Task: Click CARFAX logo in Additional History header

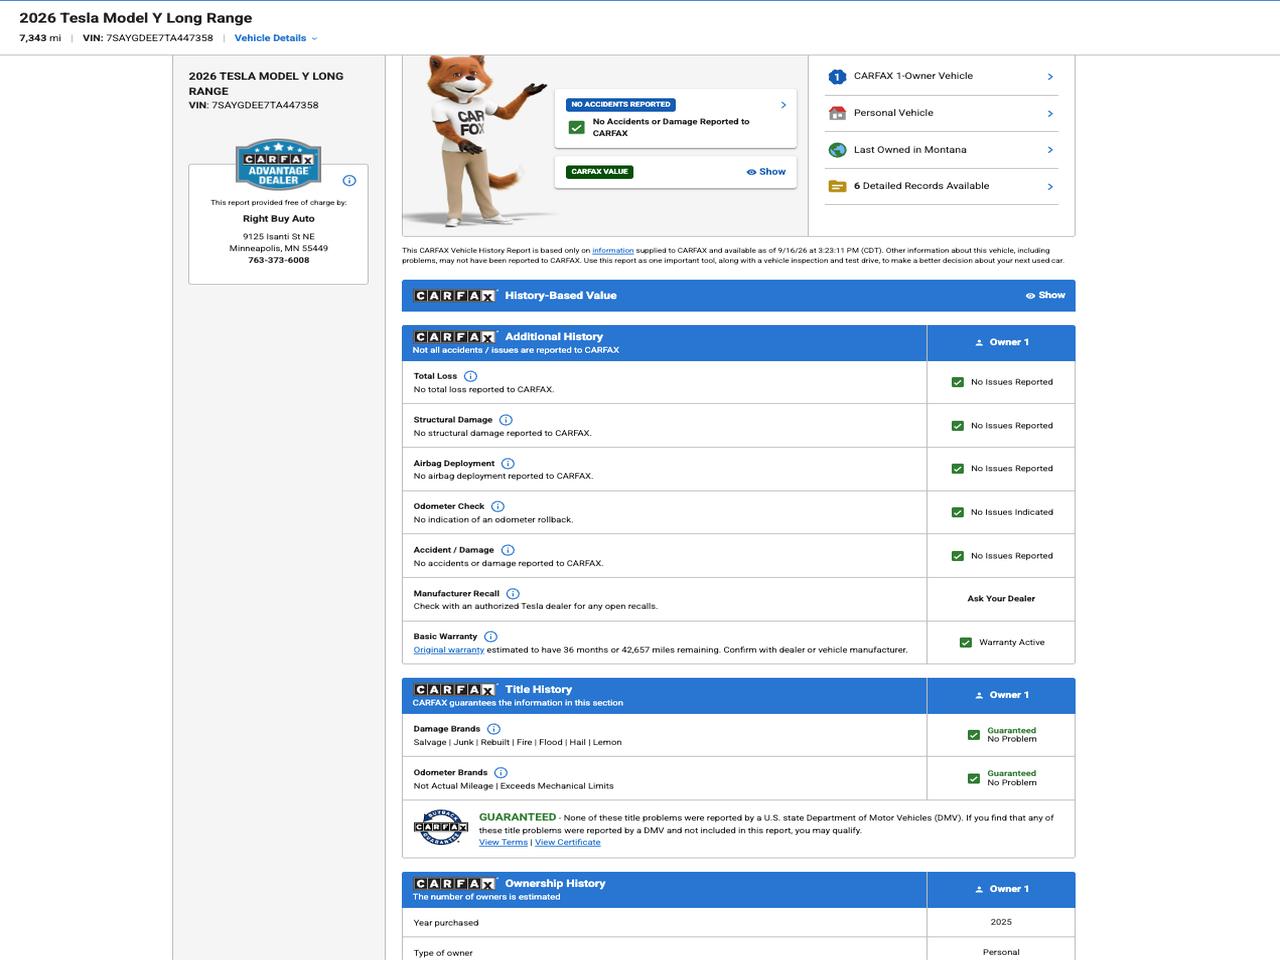Action: coord(456,337)
